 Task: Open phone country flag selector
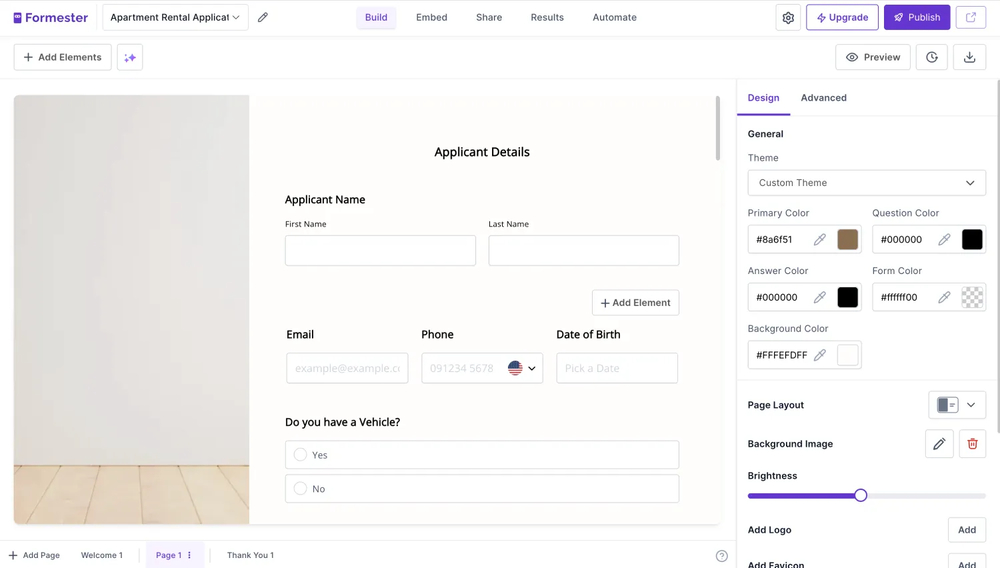tap(521, 368)
